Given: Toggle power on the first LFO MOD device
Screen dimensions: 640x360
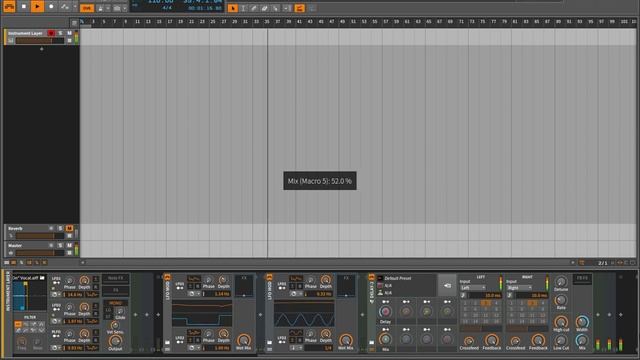Looking at the screenshot, I should pyautogui.click(x=167, y=278).
